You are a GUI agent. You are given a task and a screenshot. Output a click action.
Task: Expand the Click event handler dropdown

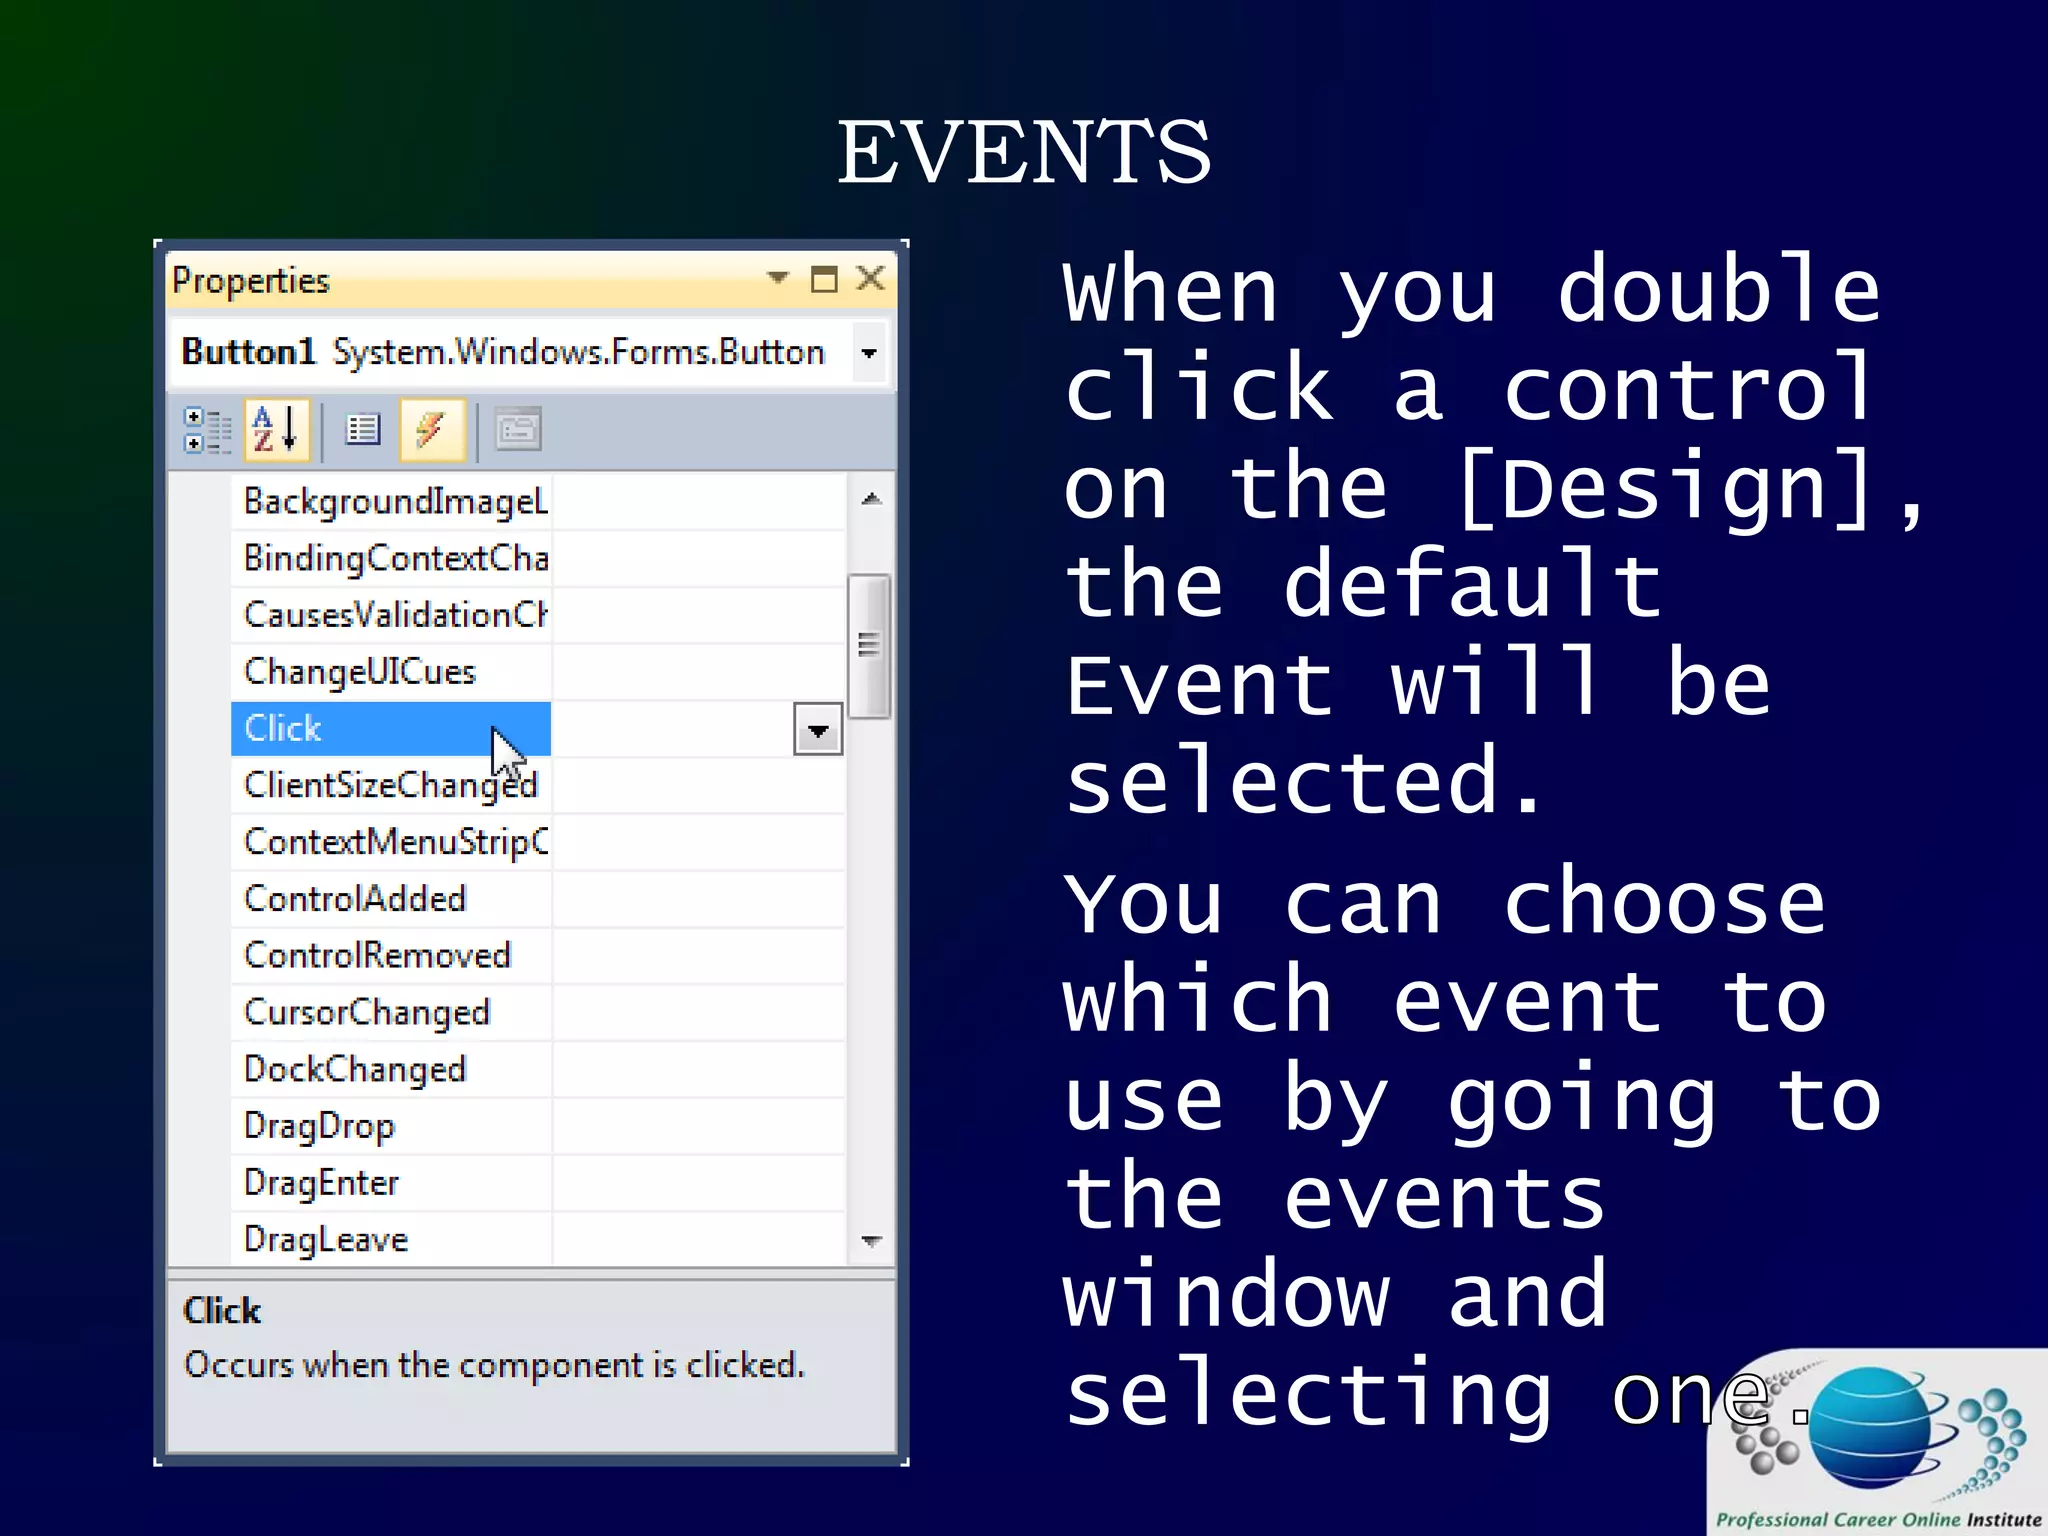[818, 730]
